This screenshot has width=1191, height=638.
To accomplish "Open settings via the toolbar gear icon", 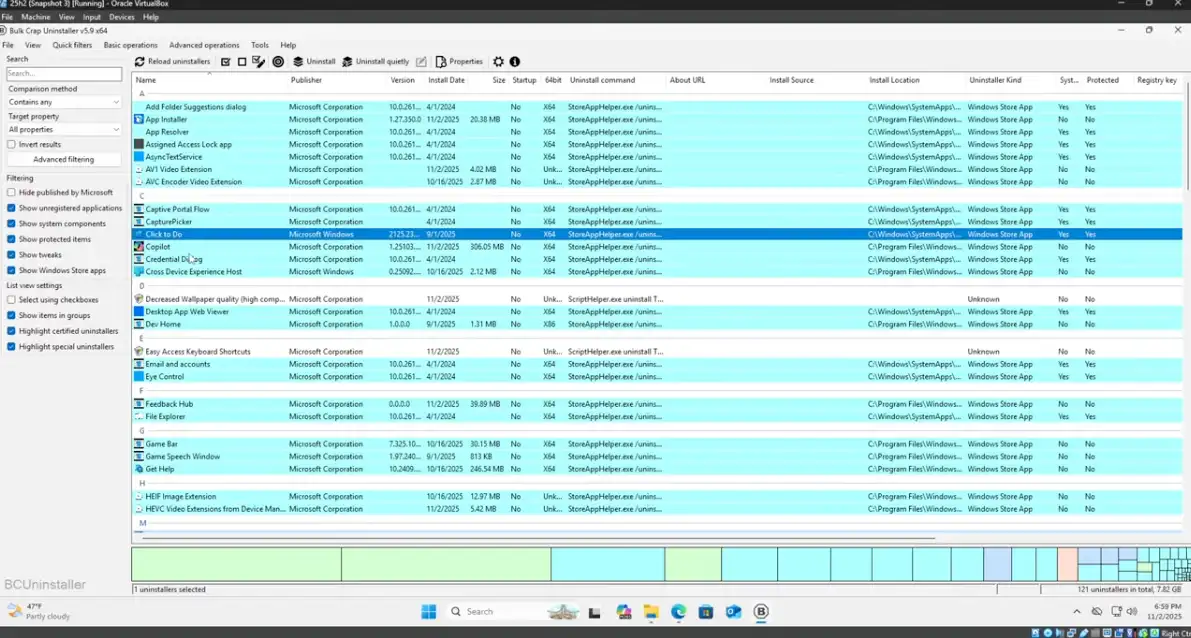I will tap(498, 62).
